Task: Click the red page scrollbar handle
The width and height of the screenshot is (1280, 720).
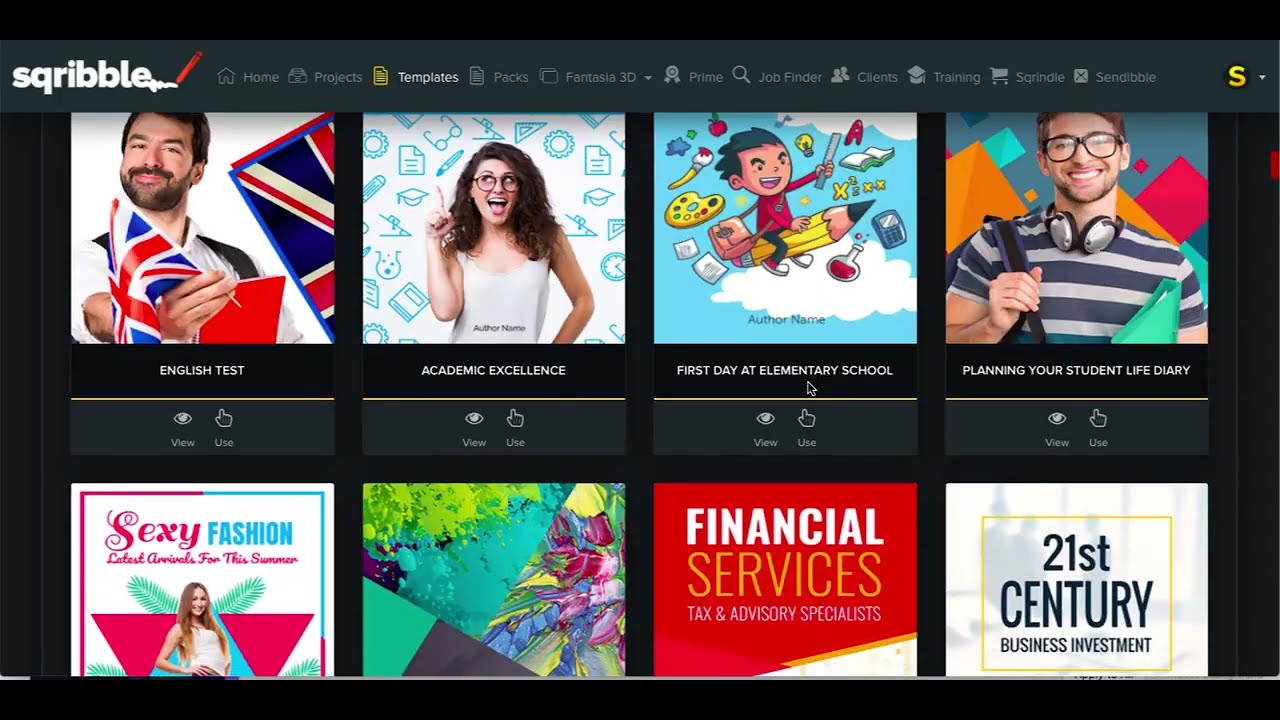Action: (1275, 165)
